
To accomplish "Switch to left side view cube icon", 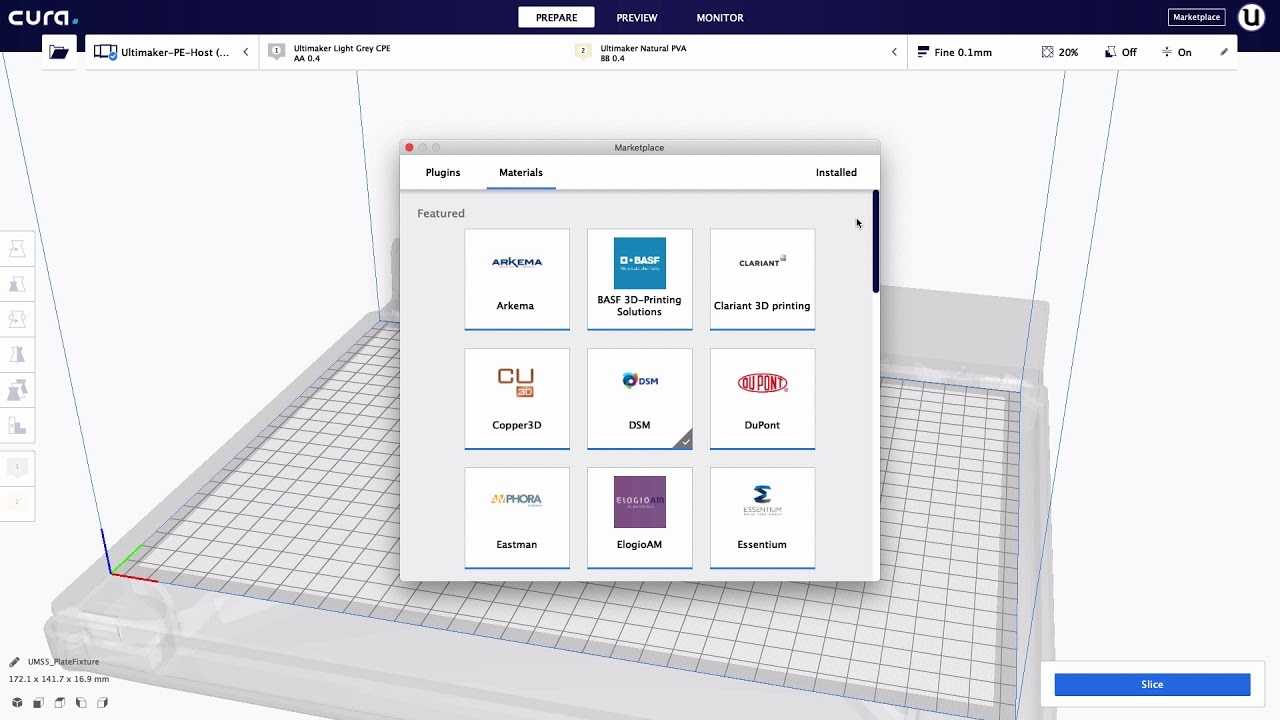I will (x=81, y=702).
